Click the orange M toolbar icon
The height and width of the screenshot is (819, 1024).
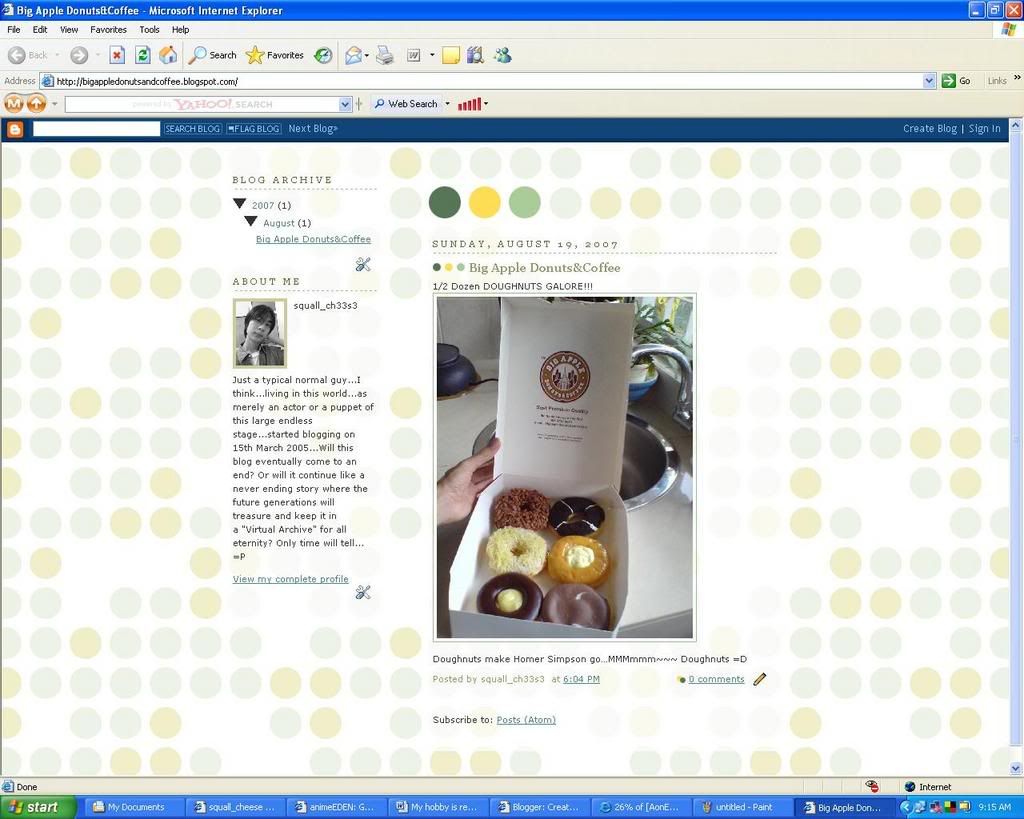pyautogui.click(x=14, y=103)
